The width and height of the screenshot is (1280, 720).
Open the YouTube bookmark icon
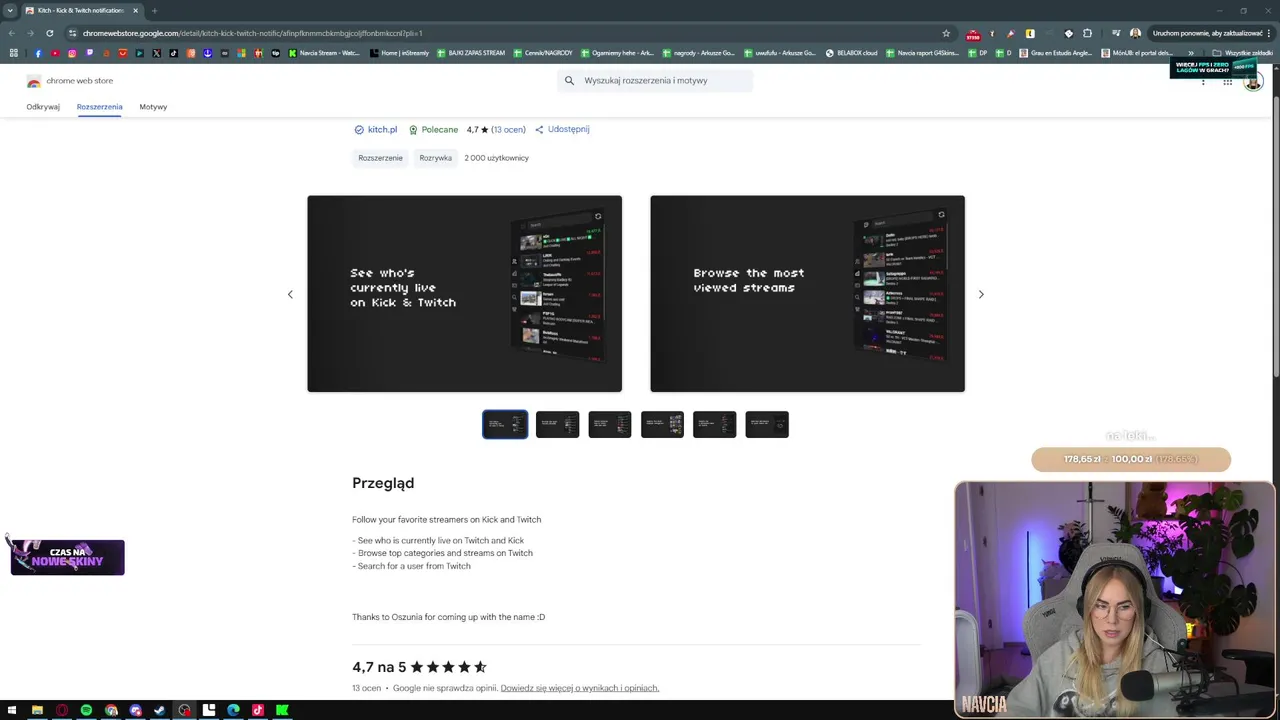(x=55, y=53)
